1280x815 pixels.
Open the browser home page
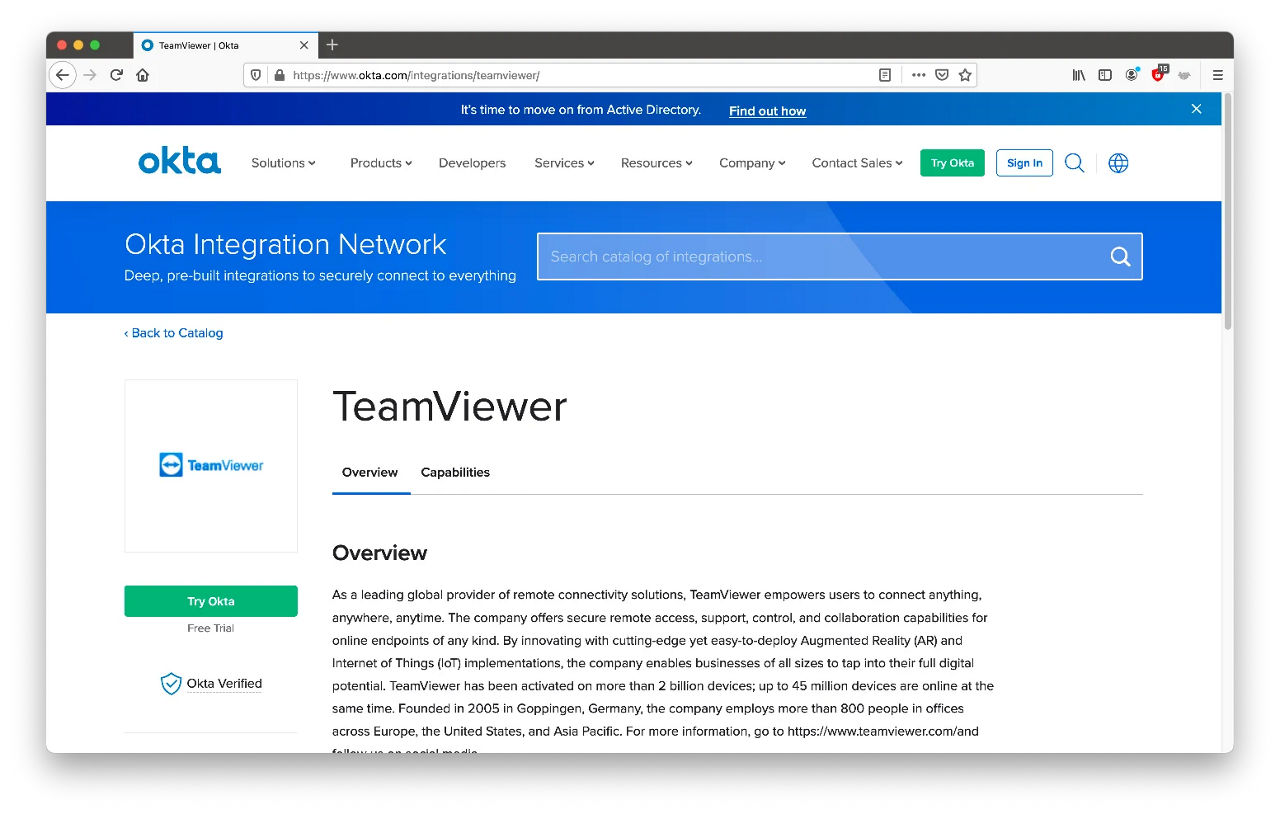coord(143,75)
